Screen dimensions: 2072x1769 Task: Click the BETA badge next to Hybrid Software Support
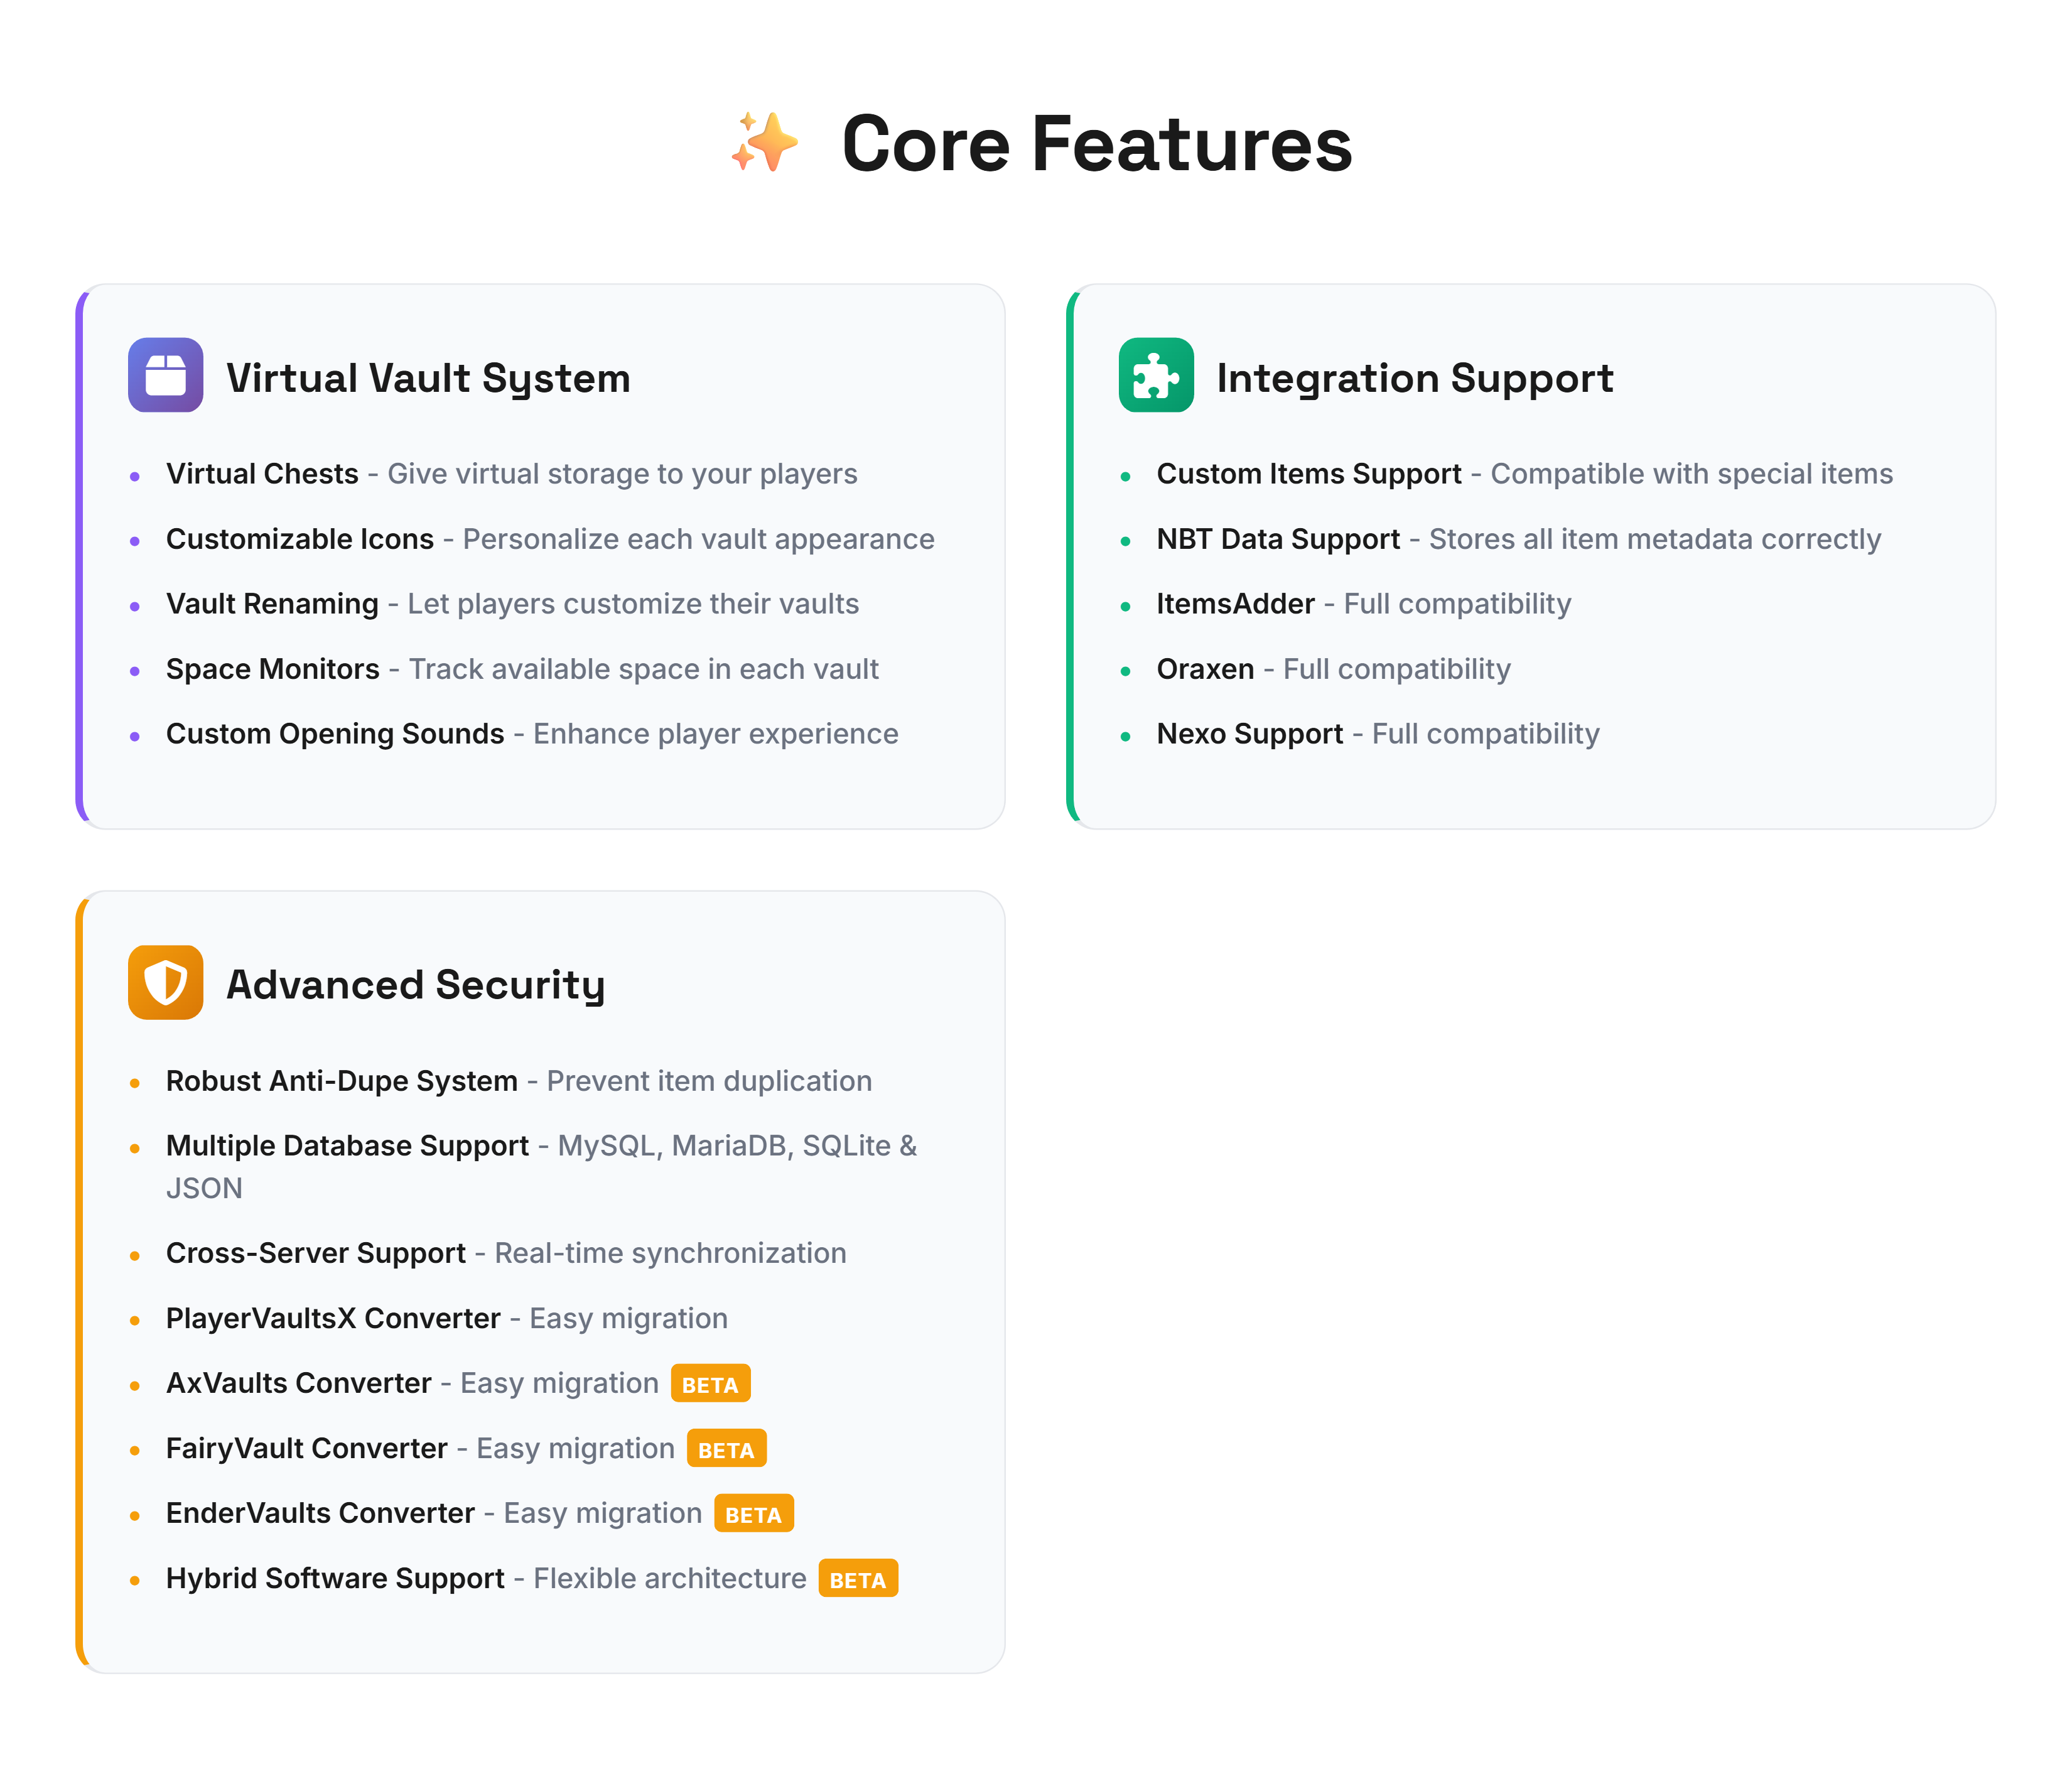[858, 1579]
